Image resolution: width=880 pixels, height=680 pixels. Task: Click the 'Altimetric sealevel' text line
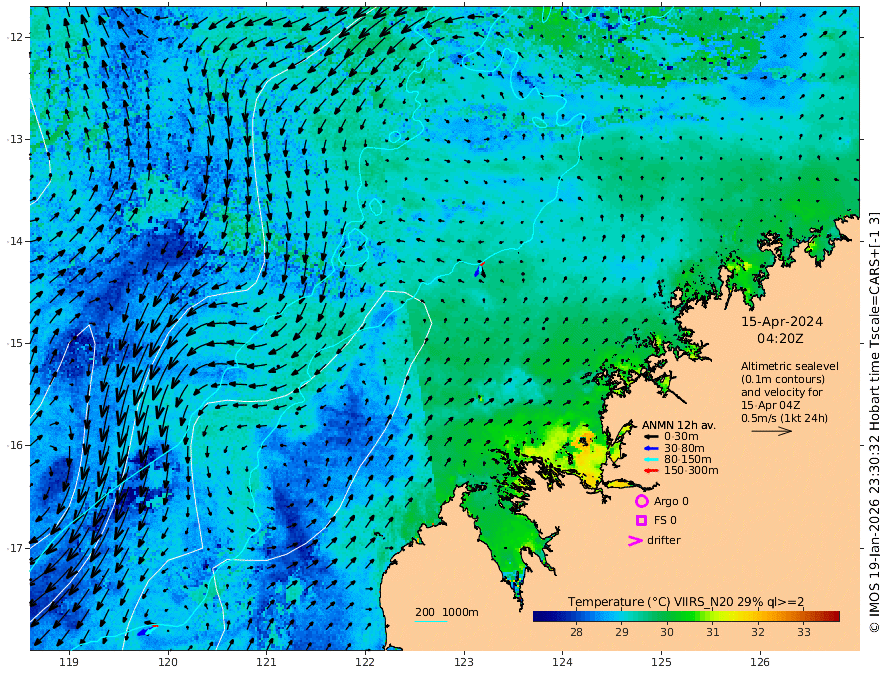(x=790, y=366)
